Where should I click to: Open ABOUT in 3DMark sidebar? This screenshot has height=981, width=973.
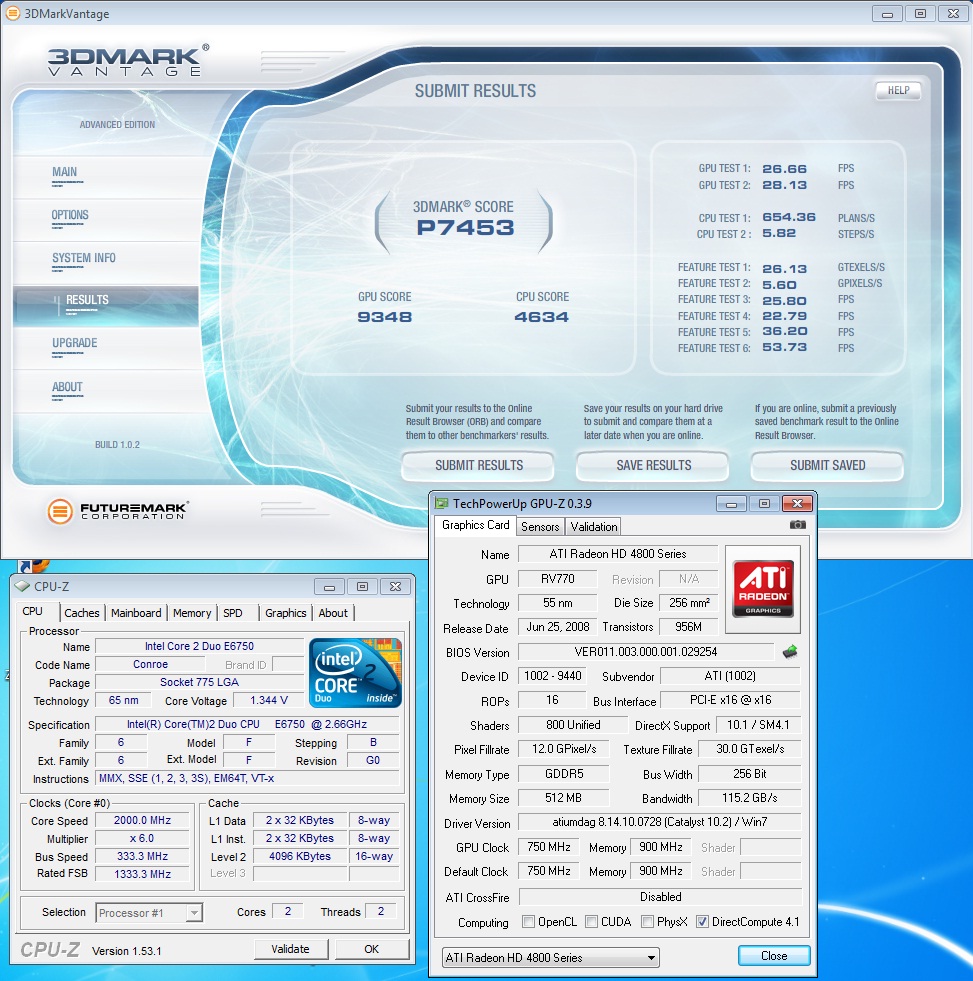pyautogui.click(x=106, y=391)
